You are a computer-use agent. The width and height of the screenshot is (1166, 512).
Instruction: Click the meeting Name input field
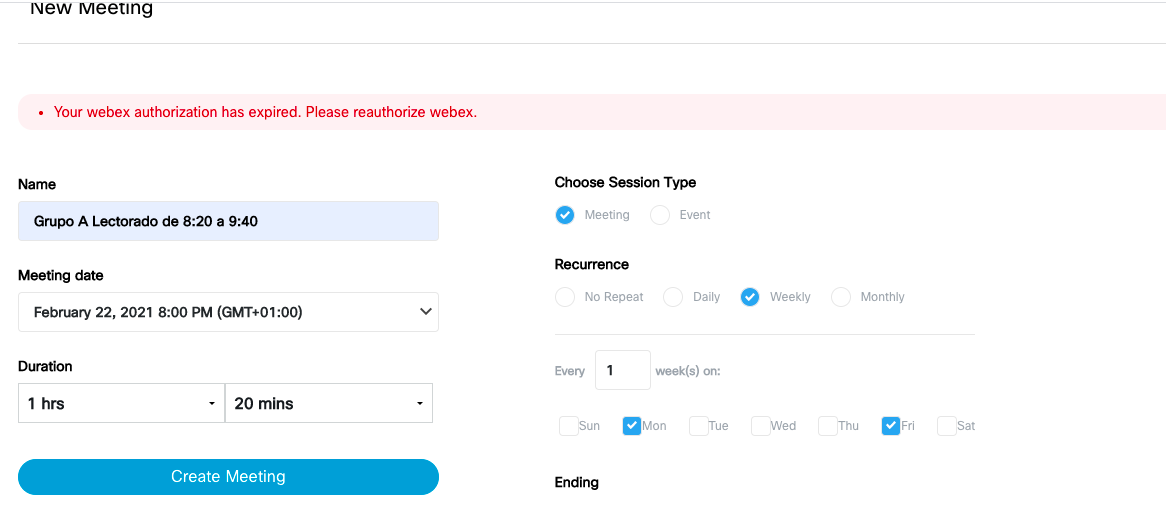(228, 221)
